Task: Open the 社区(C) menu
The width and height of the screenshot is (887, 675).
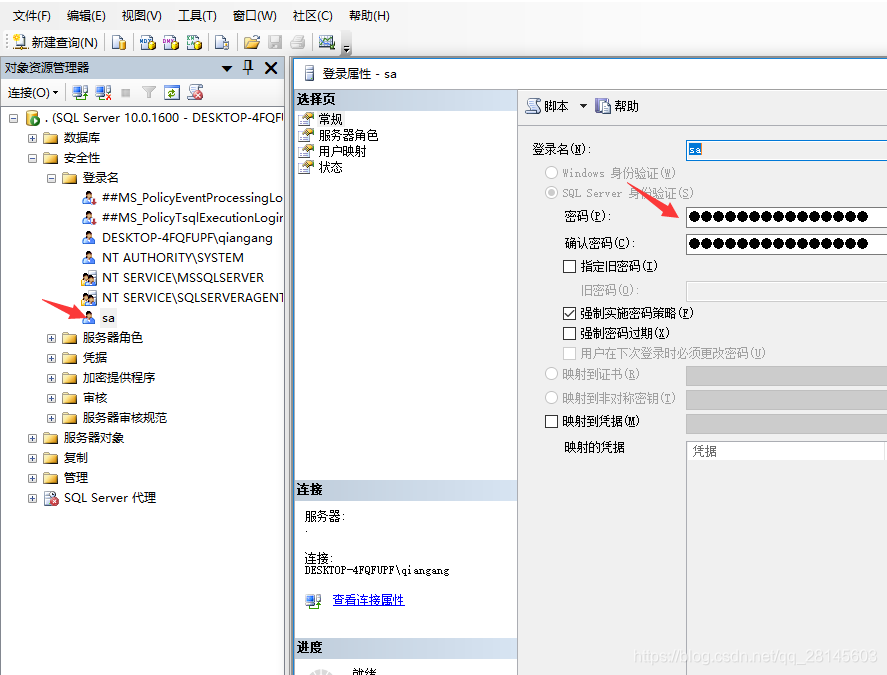Action: [x=312, y=16]
